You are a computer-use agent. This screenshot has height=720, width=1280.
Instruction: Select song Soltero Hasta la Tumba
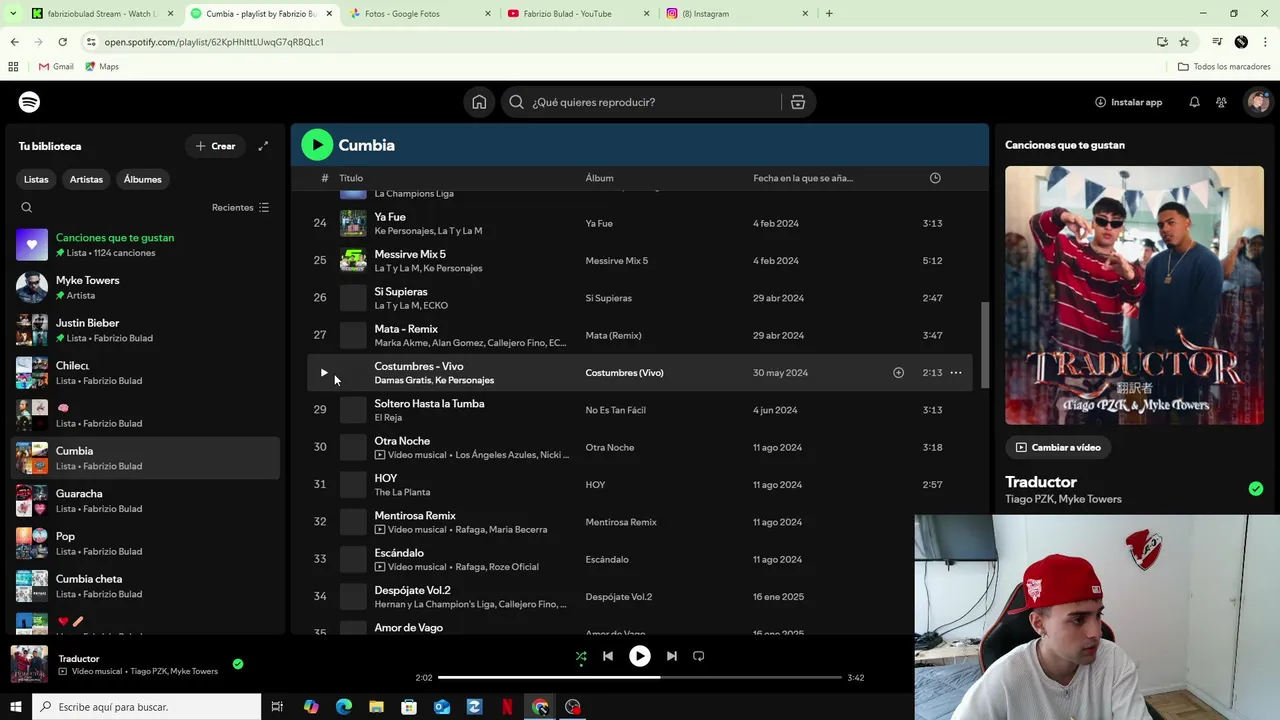pos(429,404)
